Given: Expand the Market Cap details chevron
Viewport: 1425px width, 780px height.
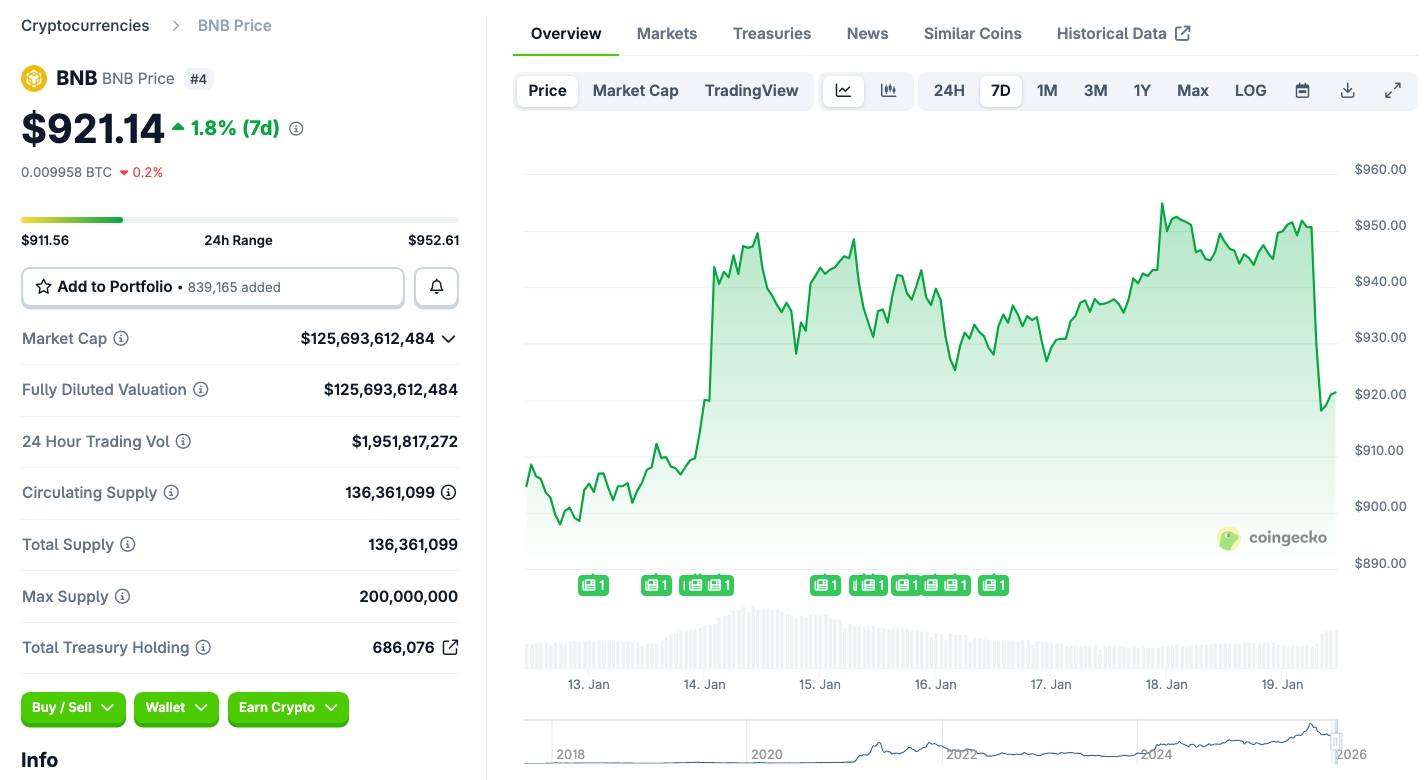Looking at the screenshot, I should [x=448, y=338].
